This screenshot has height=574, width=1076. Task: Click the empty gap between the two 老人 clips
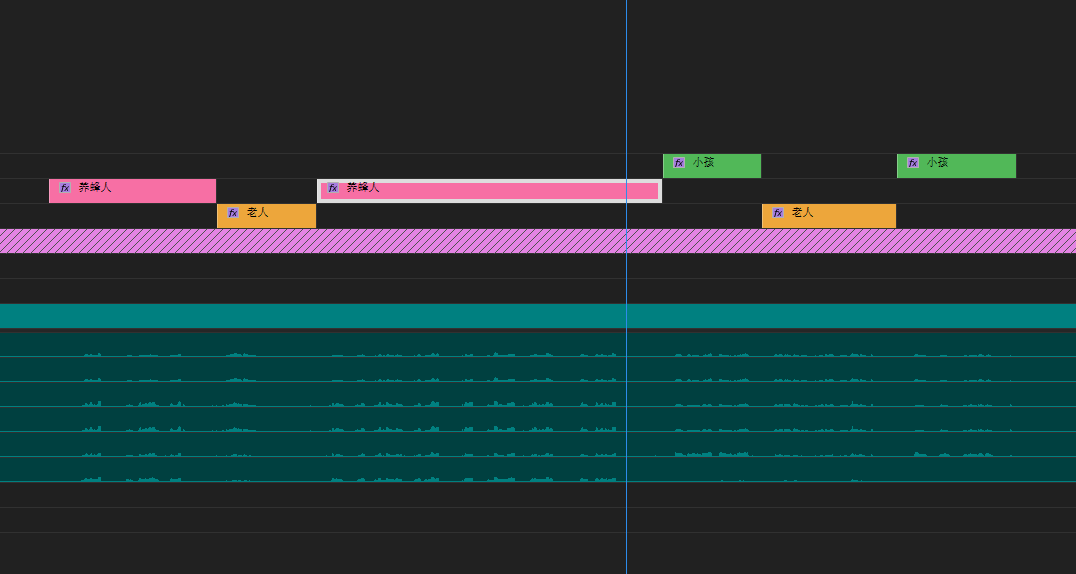click(538, 216)
